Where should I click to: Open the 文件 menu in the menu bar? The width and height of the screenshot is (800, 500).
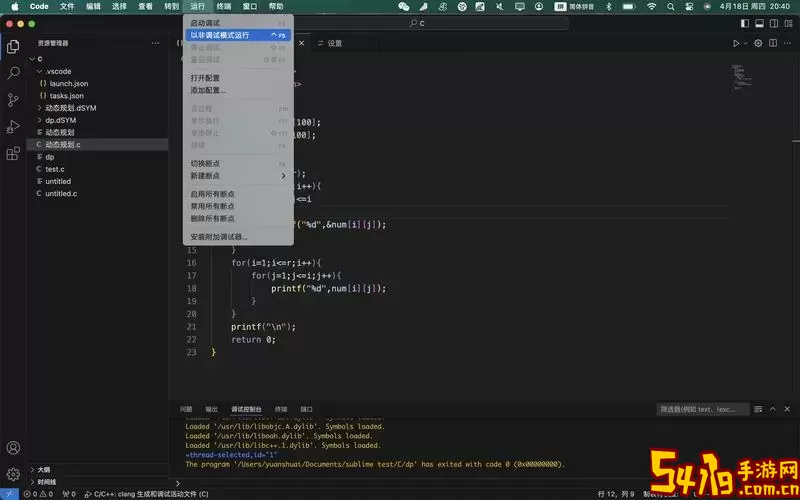67,7
